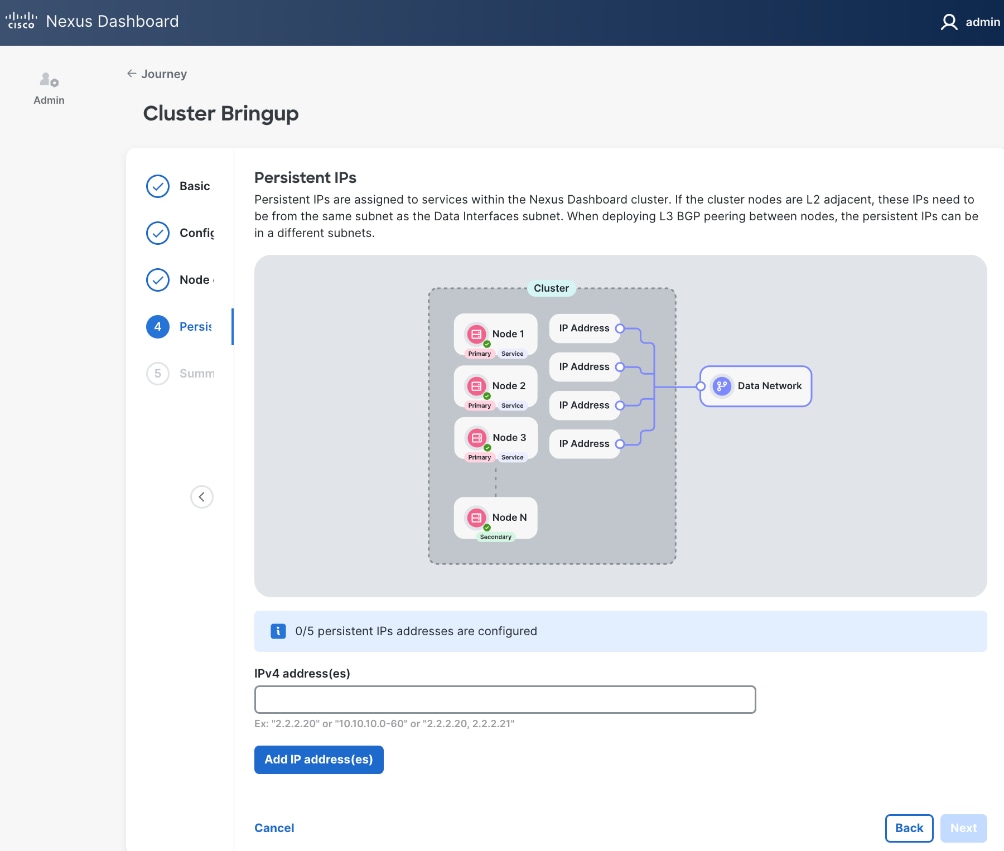Select the Admin sidebar icon
Viewport: 1004px width, 851px height.
pyautogui.click(x=48, y=80)
